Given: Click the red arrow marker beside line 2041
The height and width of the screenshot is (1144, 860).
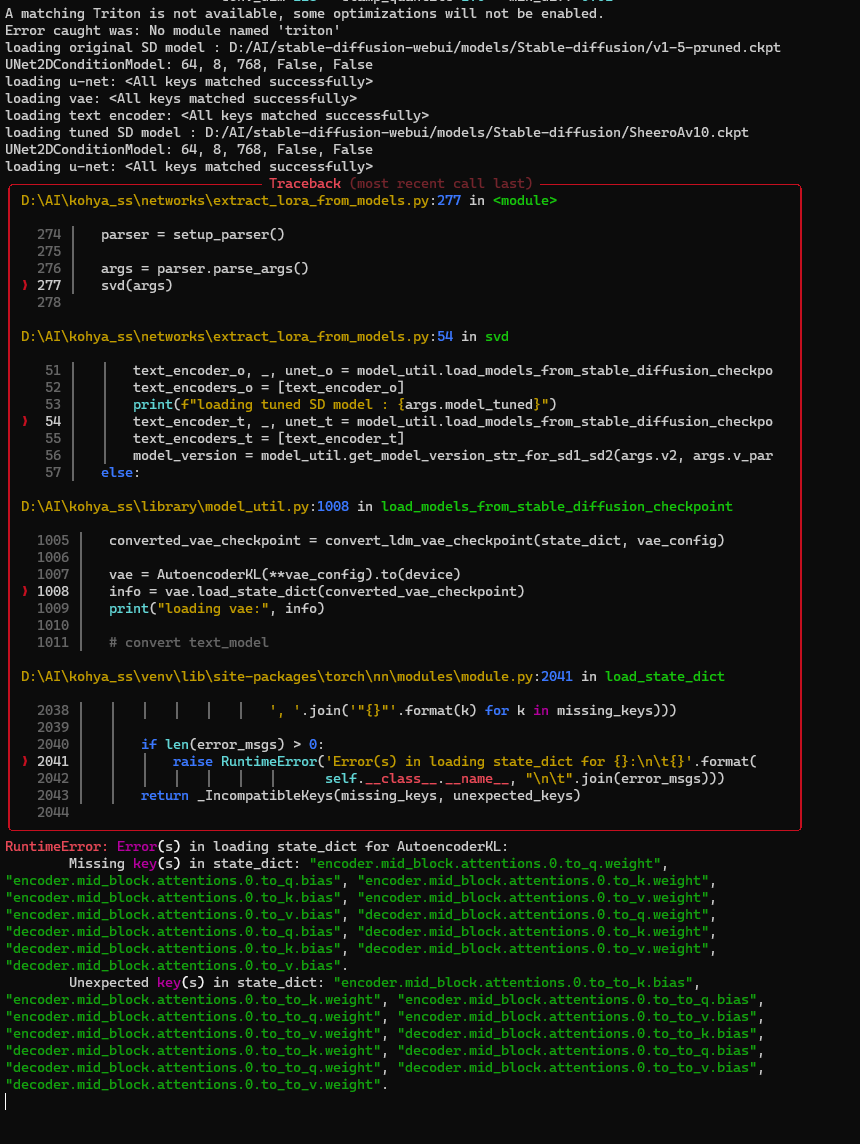Looking at the screenshot, I should click(x=26, y=761).
